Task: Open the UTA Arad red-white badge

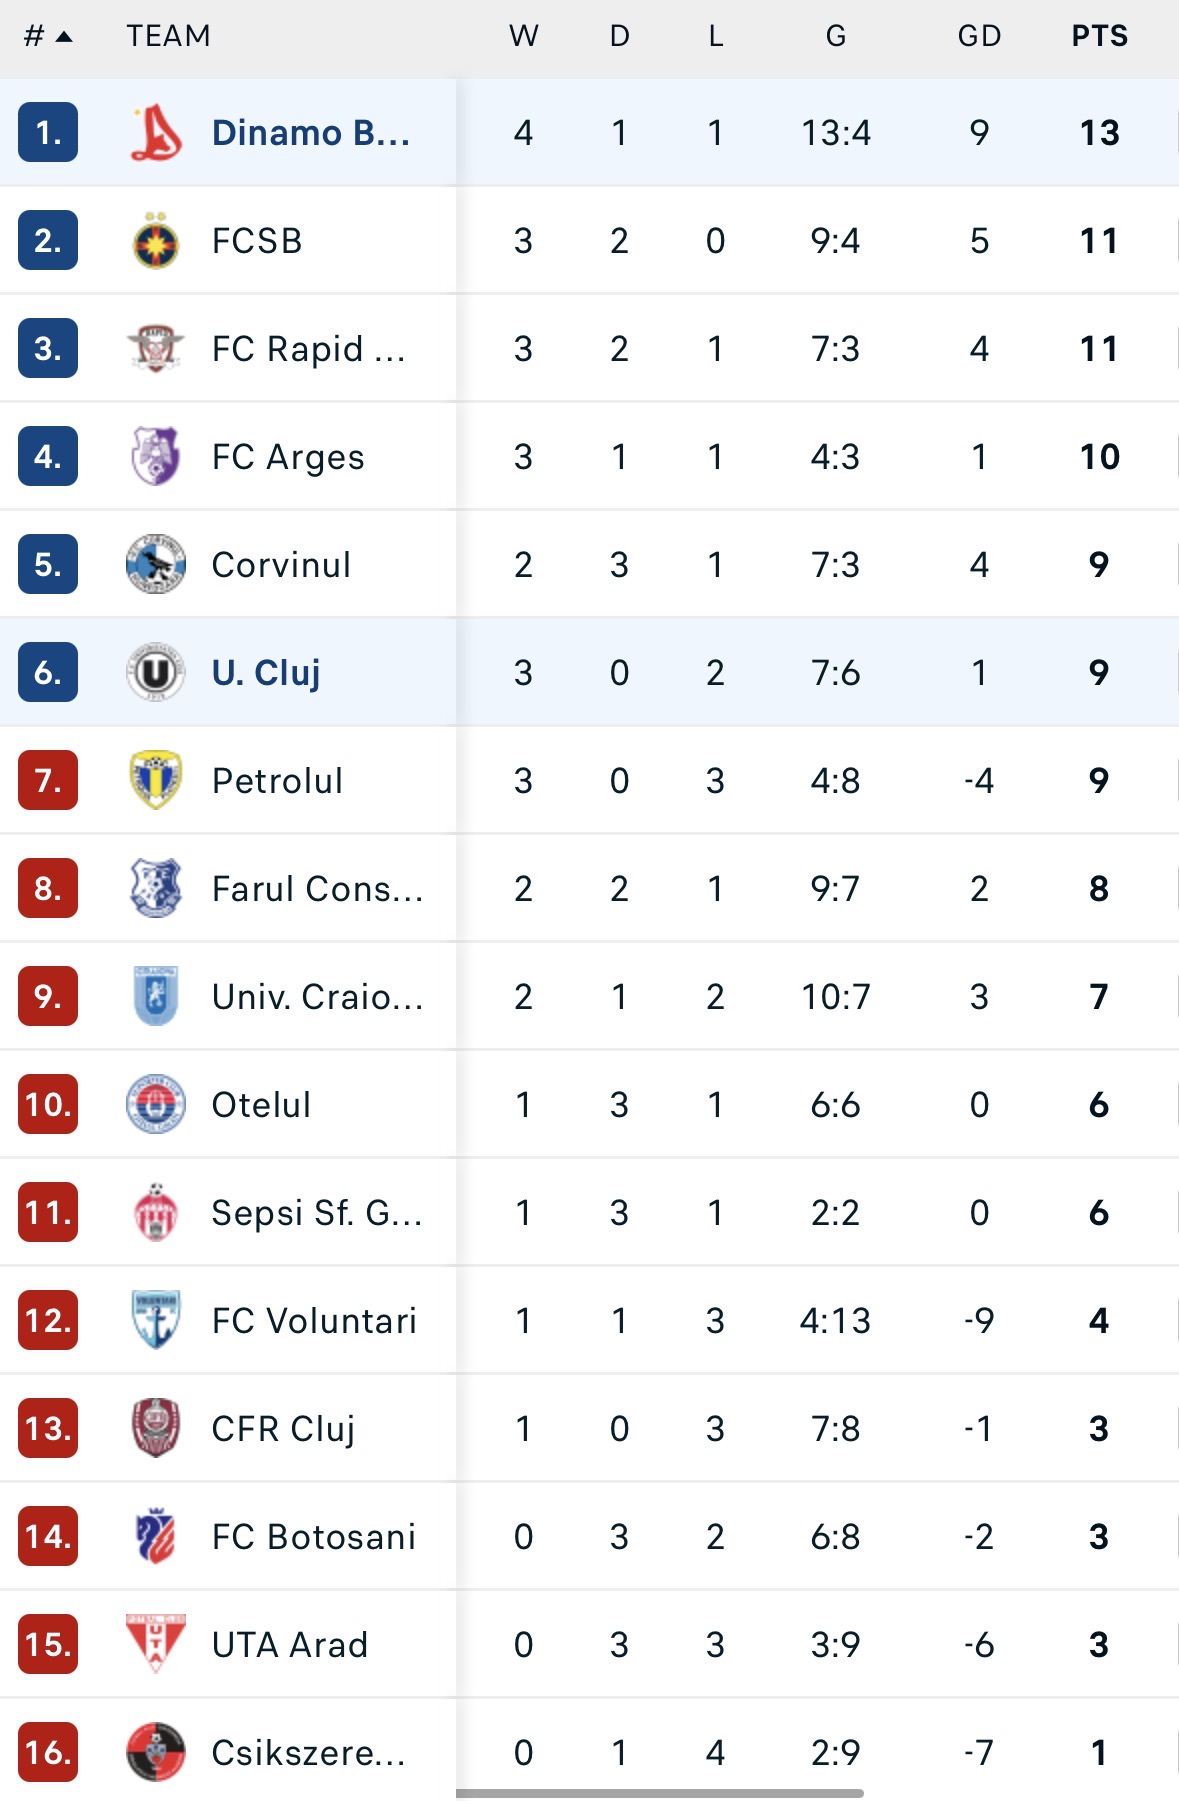Action: click(156, 1644)
